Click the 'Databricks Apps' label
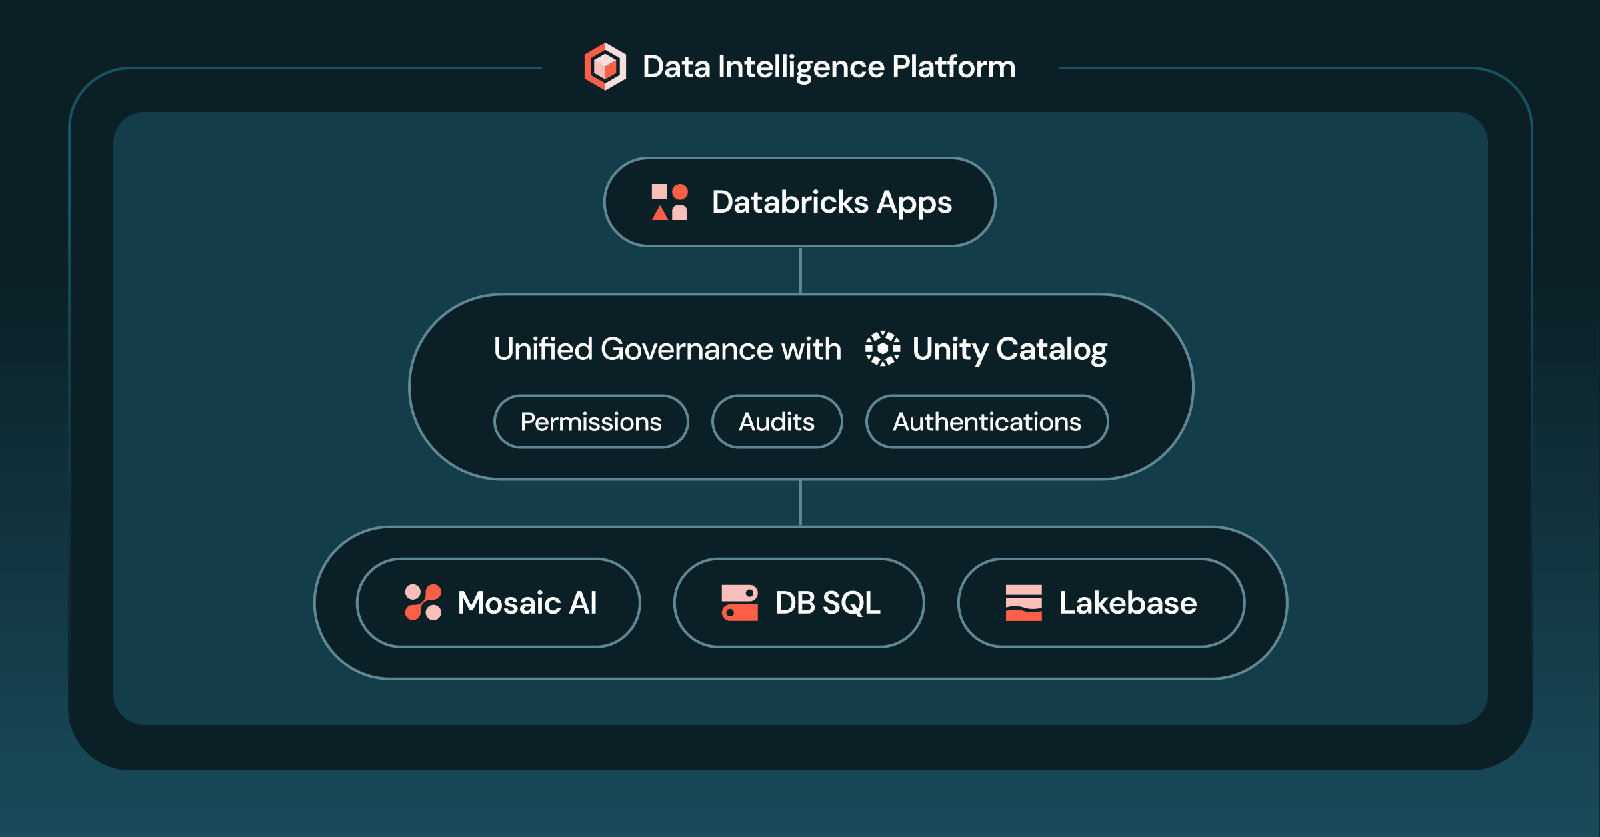 click(832, 203)
